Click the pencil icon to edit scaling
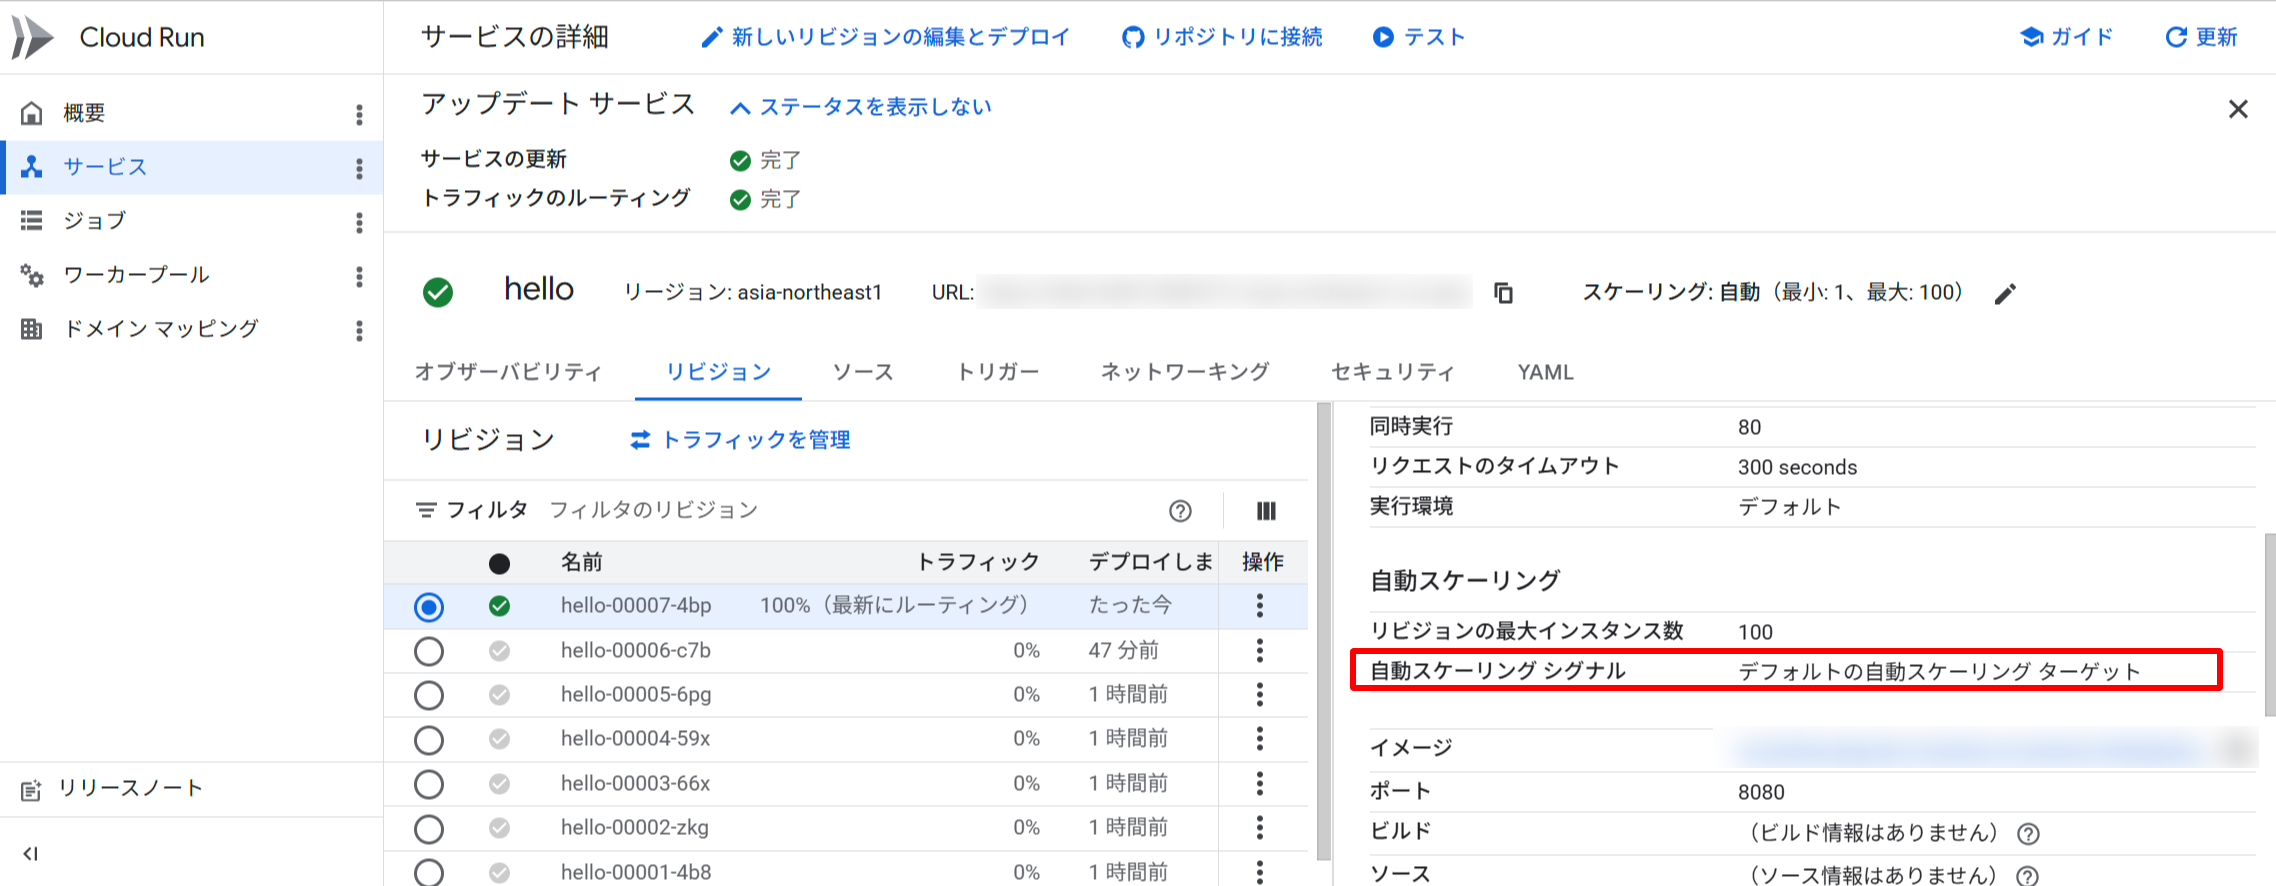The width and height of the screenshot is (2276, 886). click(x=2005, y=294)
